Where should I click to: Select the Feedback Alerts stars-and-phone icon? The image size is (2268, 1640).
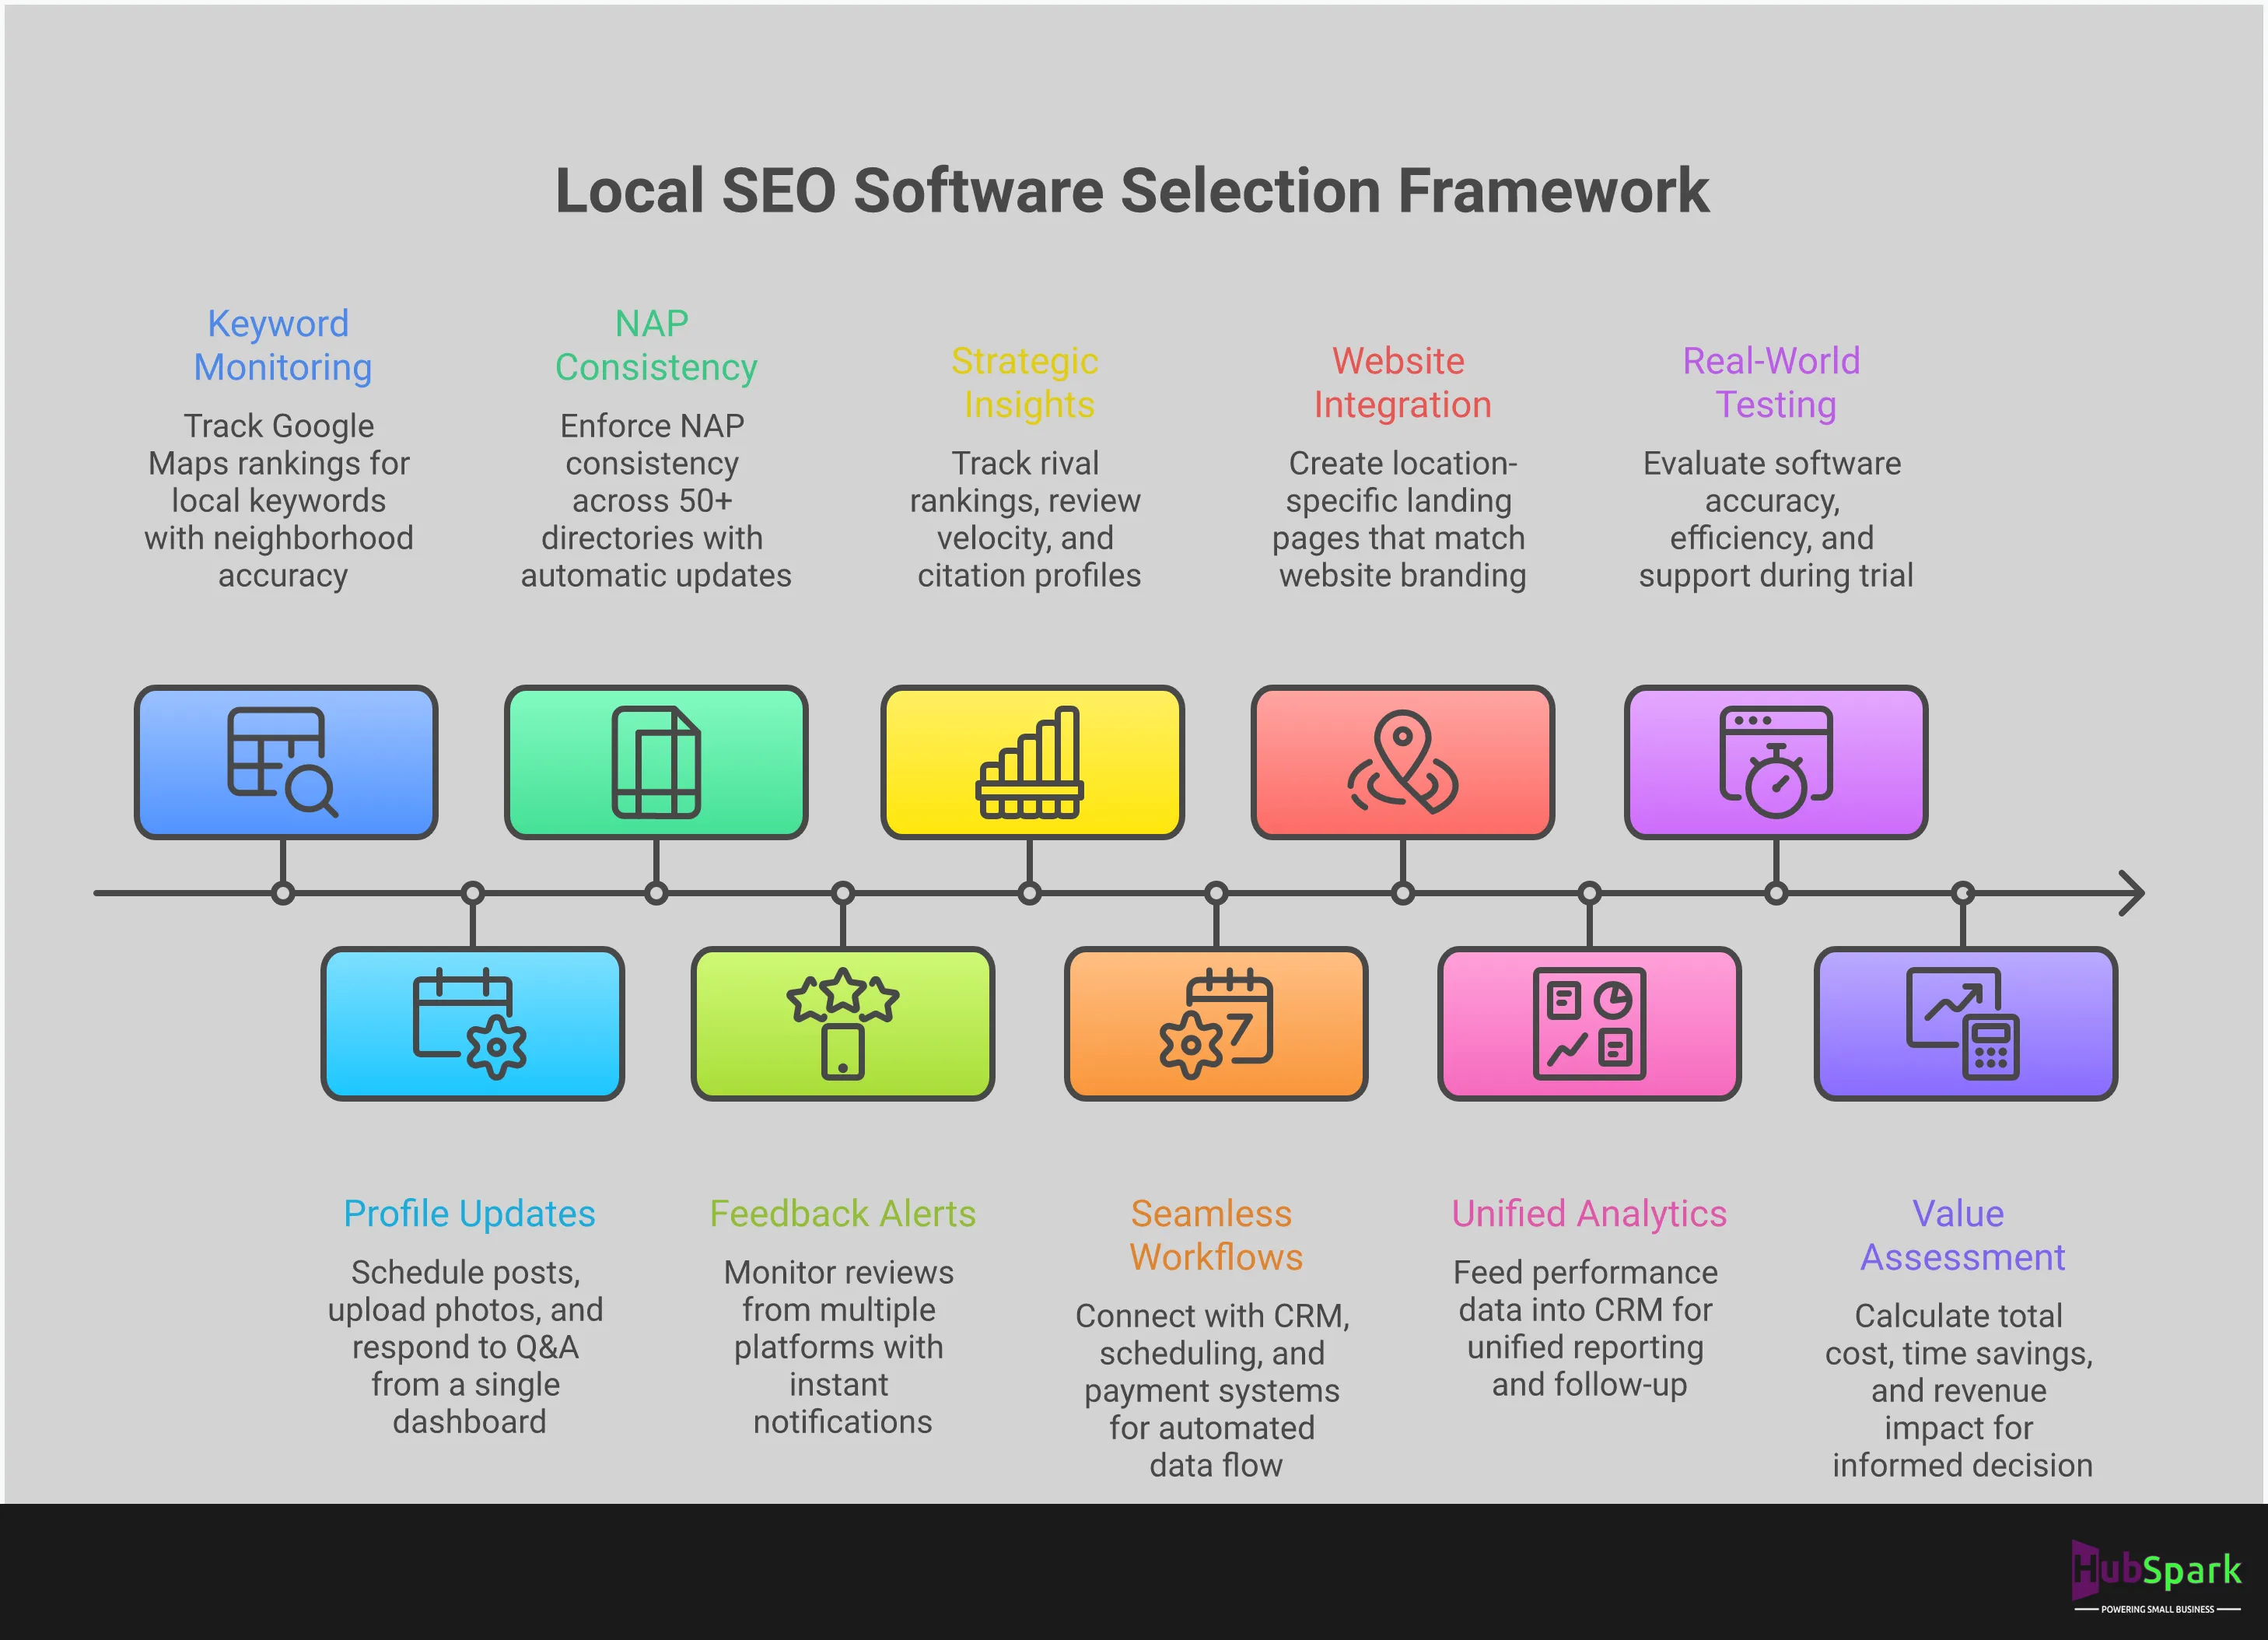(844, 1022)
